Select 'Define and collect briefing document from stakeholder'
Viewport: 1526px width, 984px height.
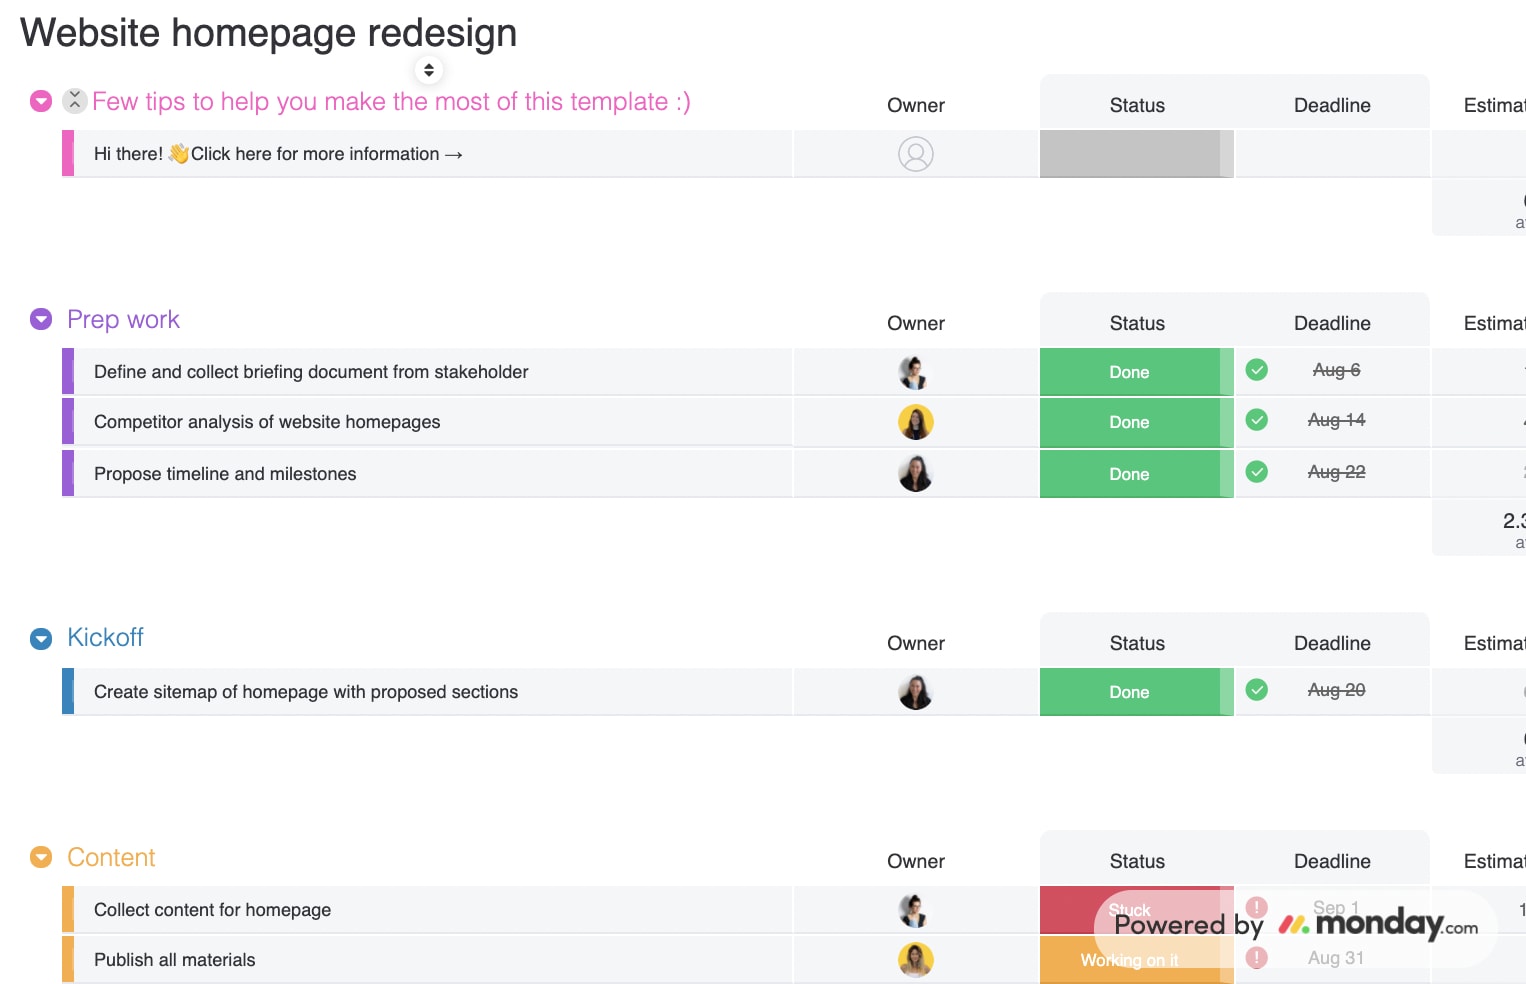pos(311,372)
